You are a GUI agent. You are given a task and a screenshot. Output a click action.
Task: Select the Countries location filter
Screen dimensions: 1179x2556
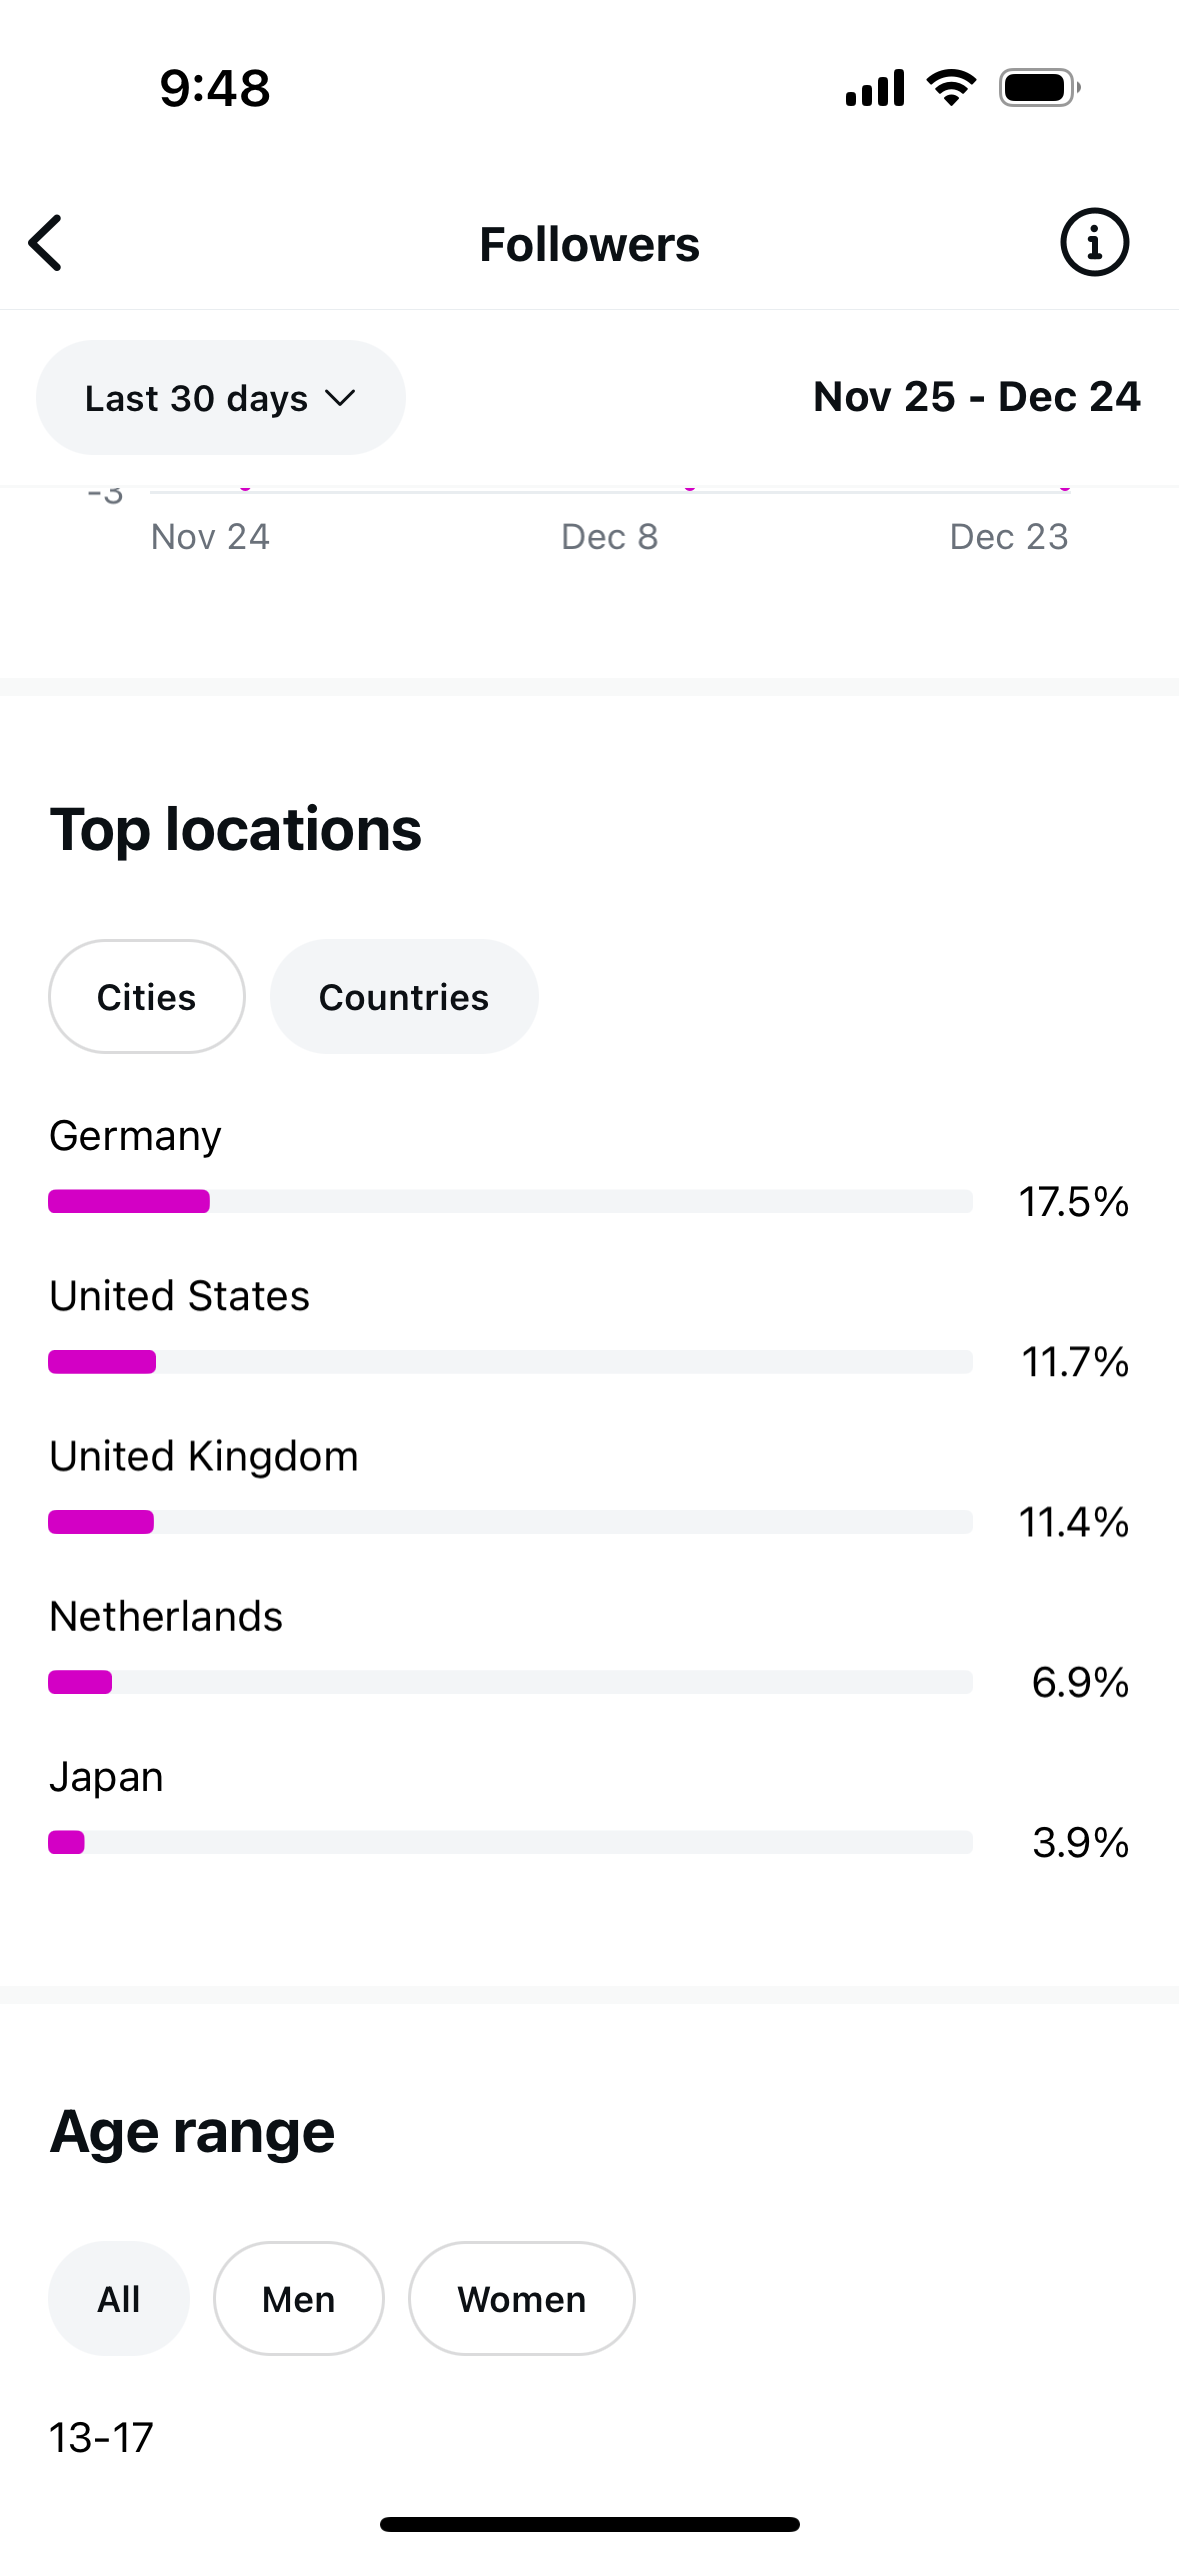click(404, 997)
